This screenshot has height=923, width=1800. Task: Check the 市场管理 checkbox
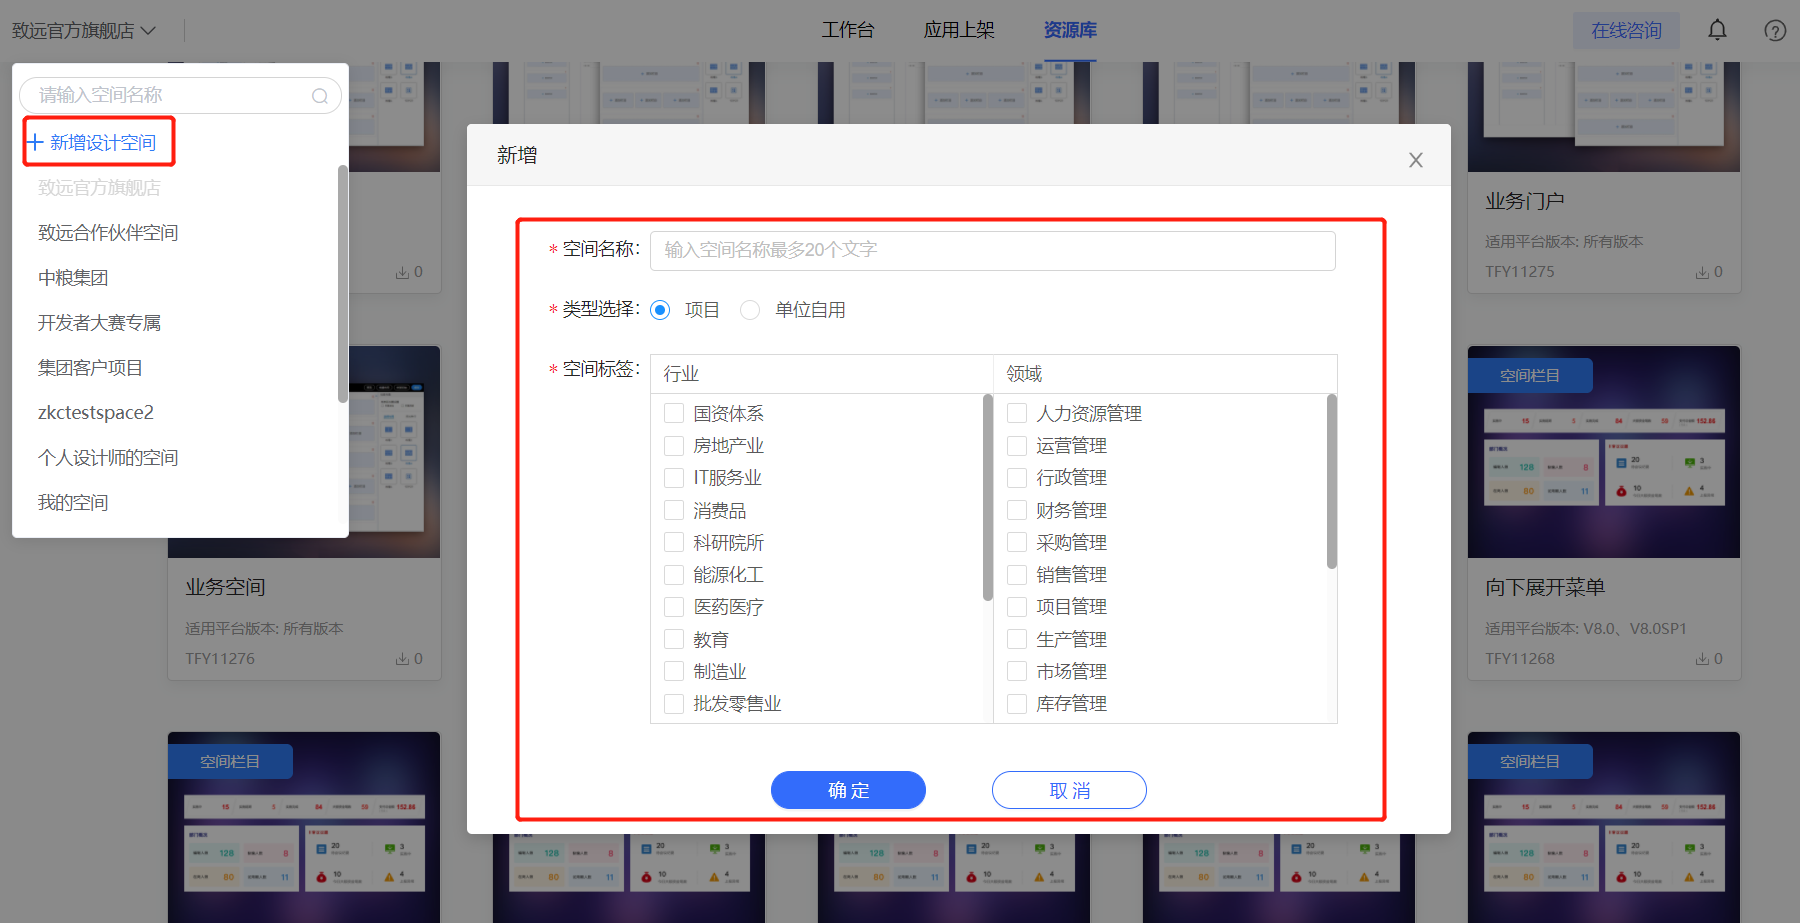(1017, 671)
